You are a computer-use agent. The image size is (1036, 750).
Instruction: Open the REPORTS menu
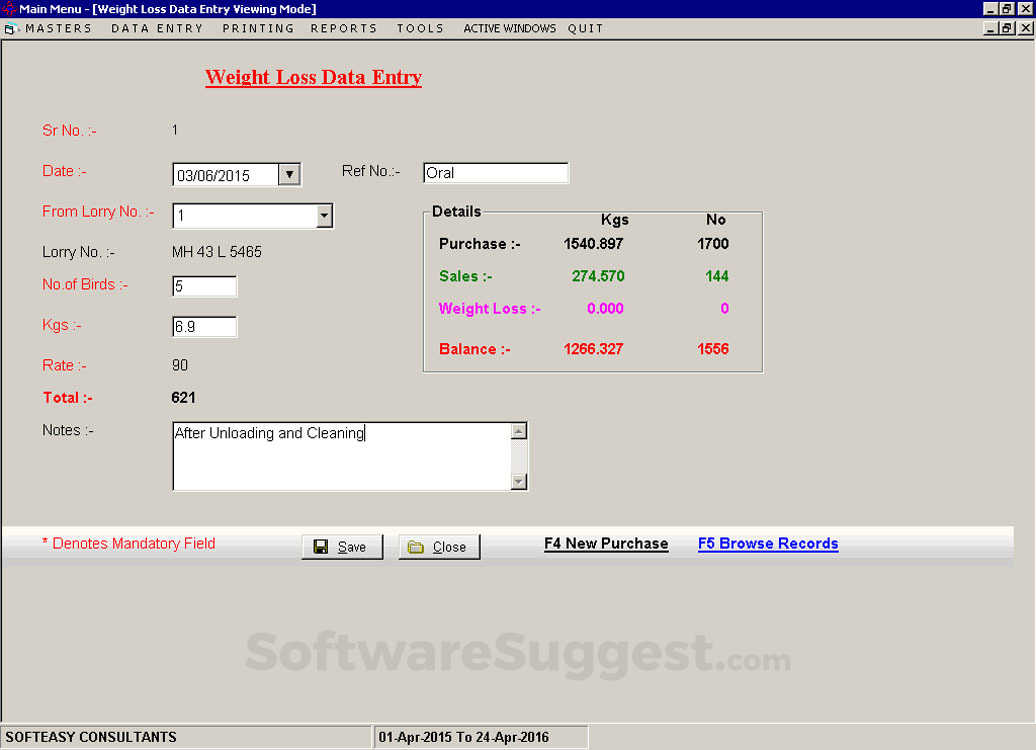pos(344,28)
